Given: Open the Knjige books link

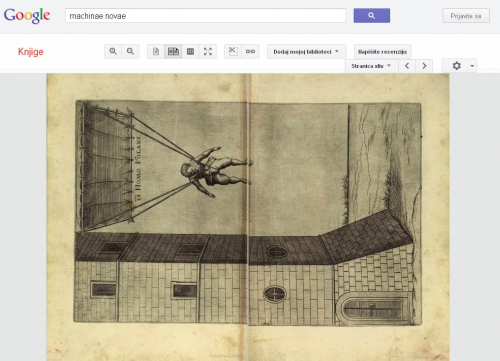Looking at the screenshot, I should click(31, 52).
